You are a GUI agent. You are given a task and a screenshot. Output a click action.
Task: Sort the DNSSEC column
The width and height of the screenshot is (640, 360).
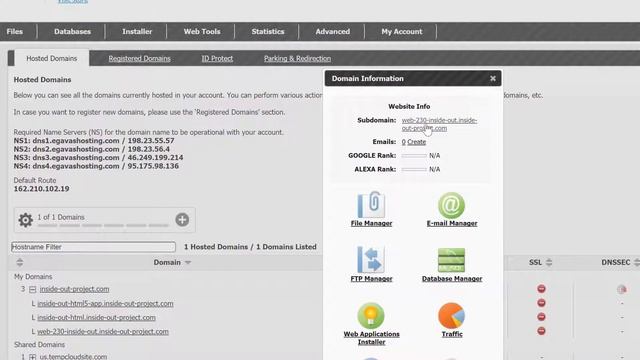[636, 262]
